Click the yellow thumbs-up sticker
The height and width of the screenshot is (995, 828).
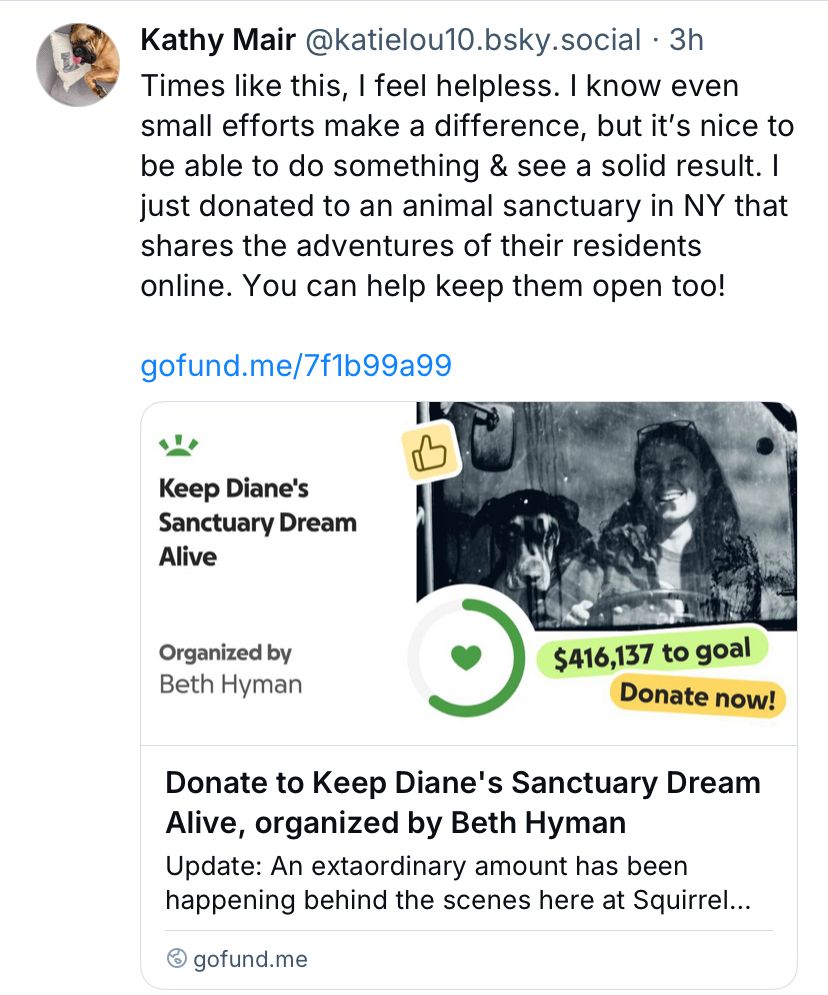(431, 451)
